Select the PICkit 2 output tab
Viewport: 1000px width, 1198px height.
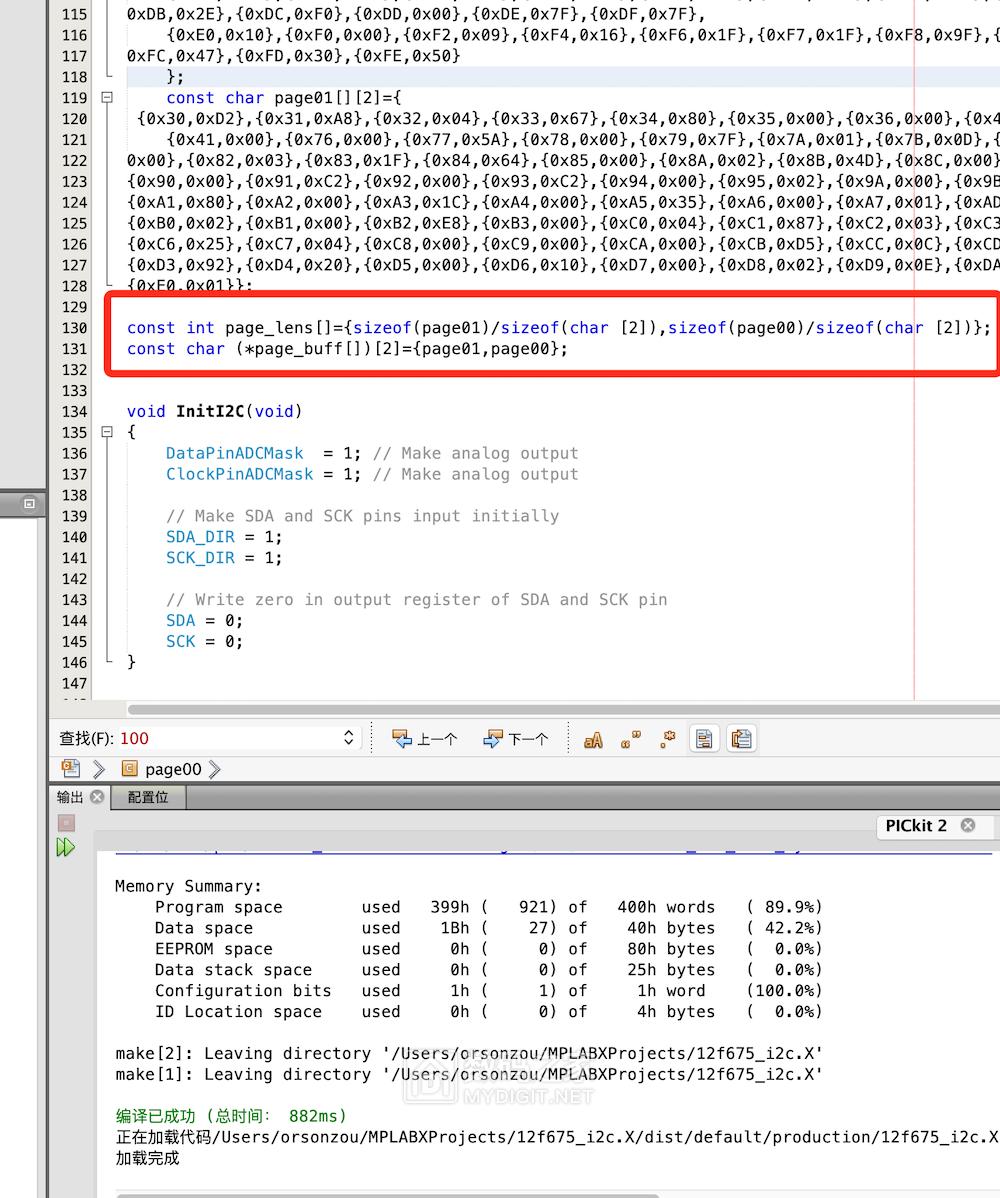915,825
